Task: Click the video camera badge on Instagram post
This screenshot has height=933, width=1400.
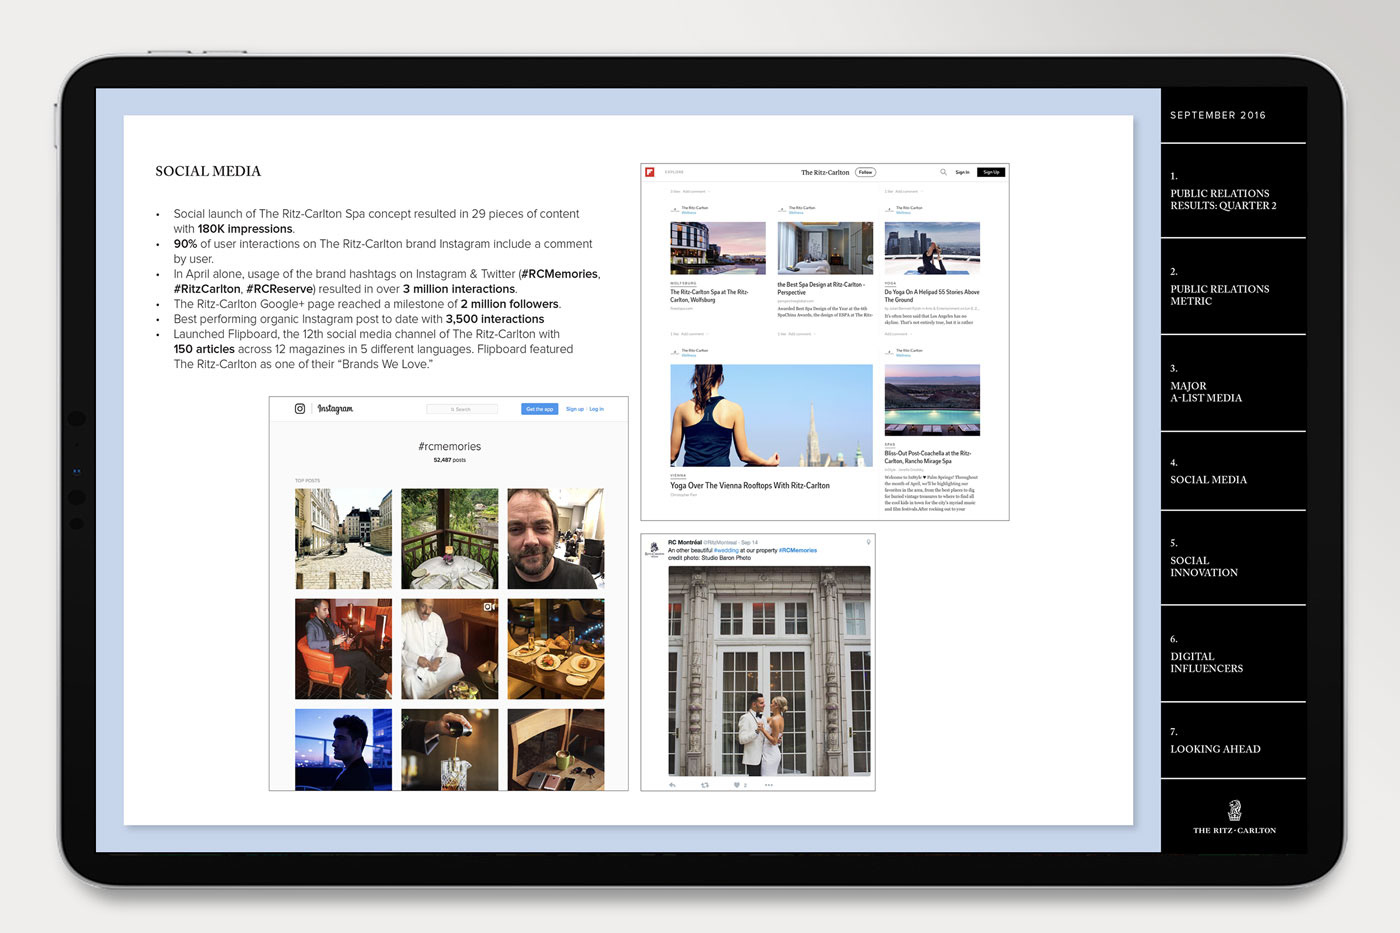Action: 490,607
